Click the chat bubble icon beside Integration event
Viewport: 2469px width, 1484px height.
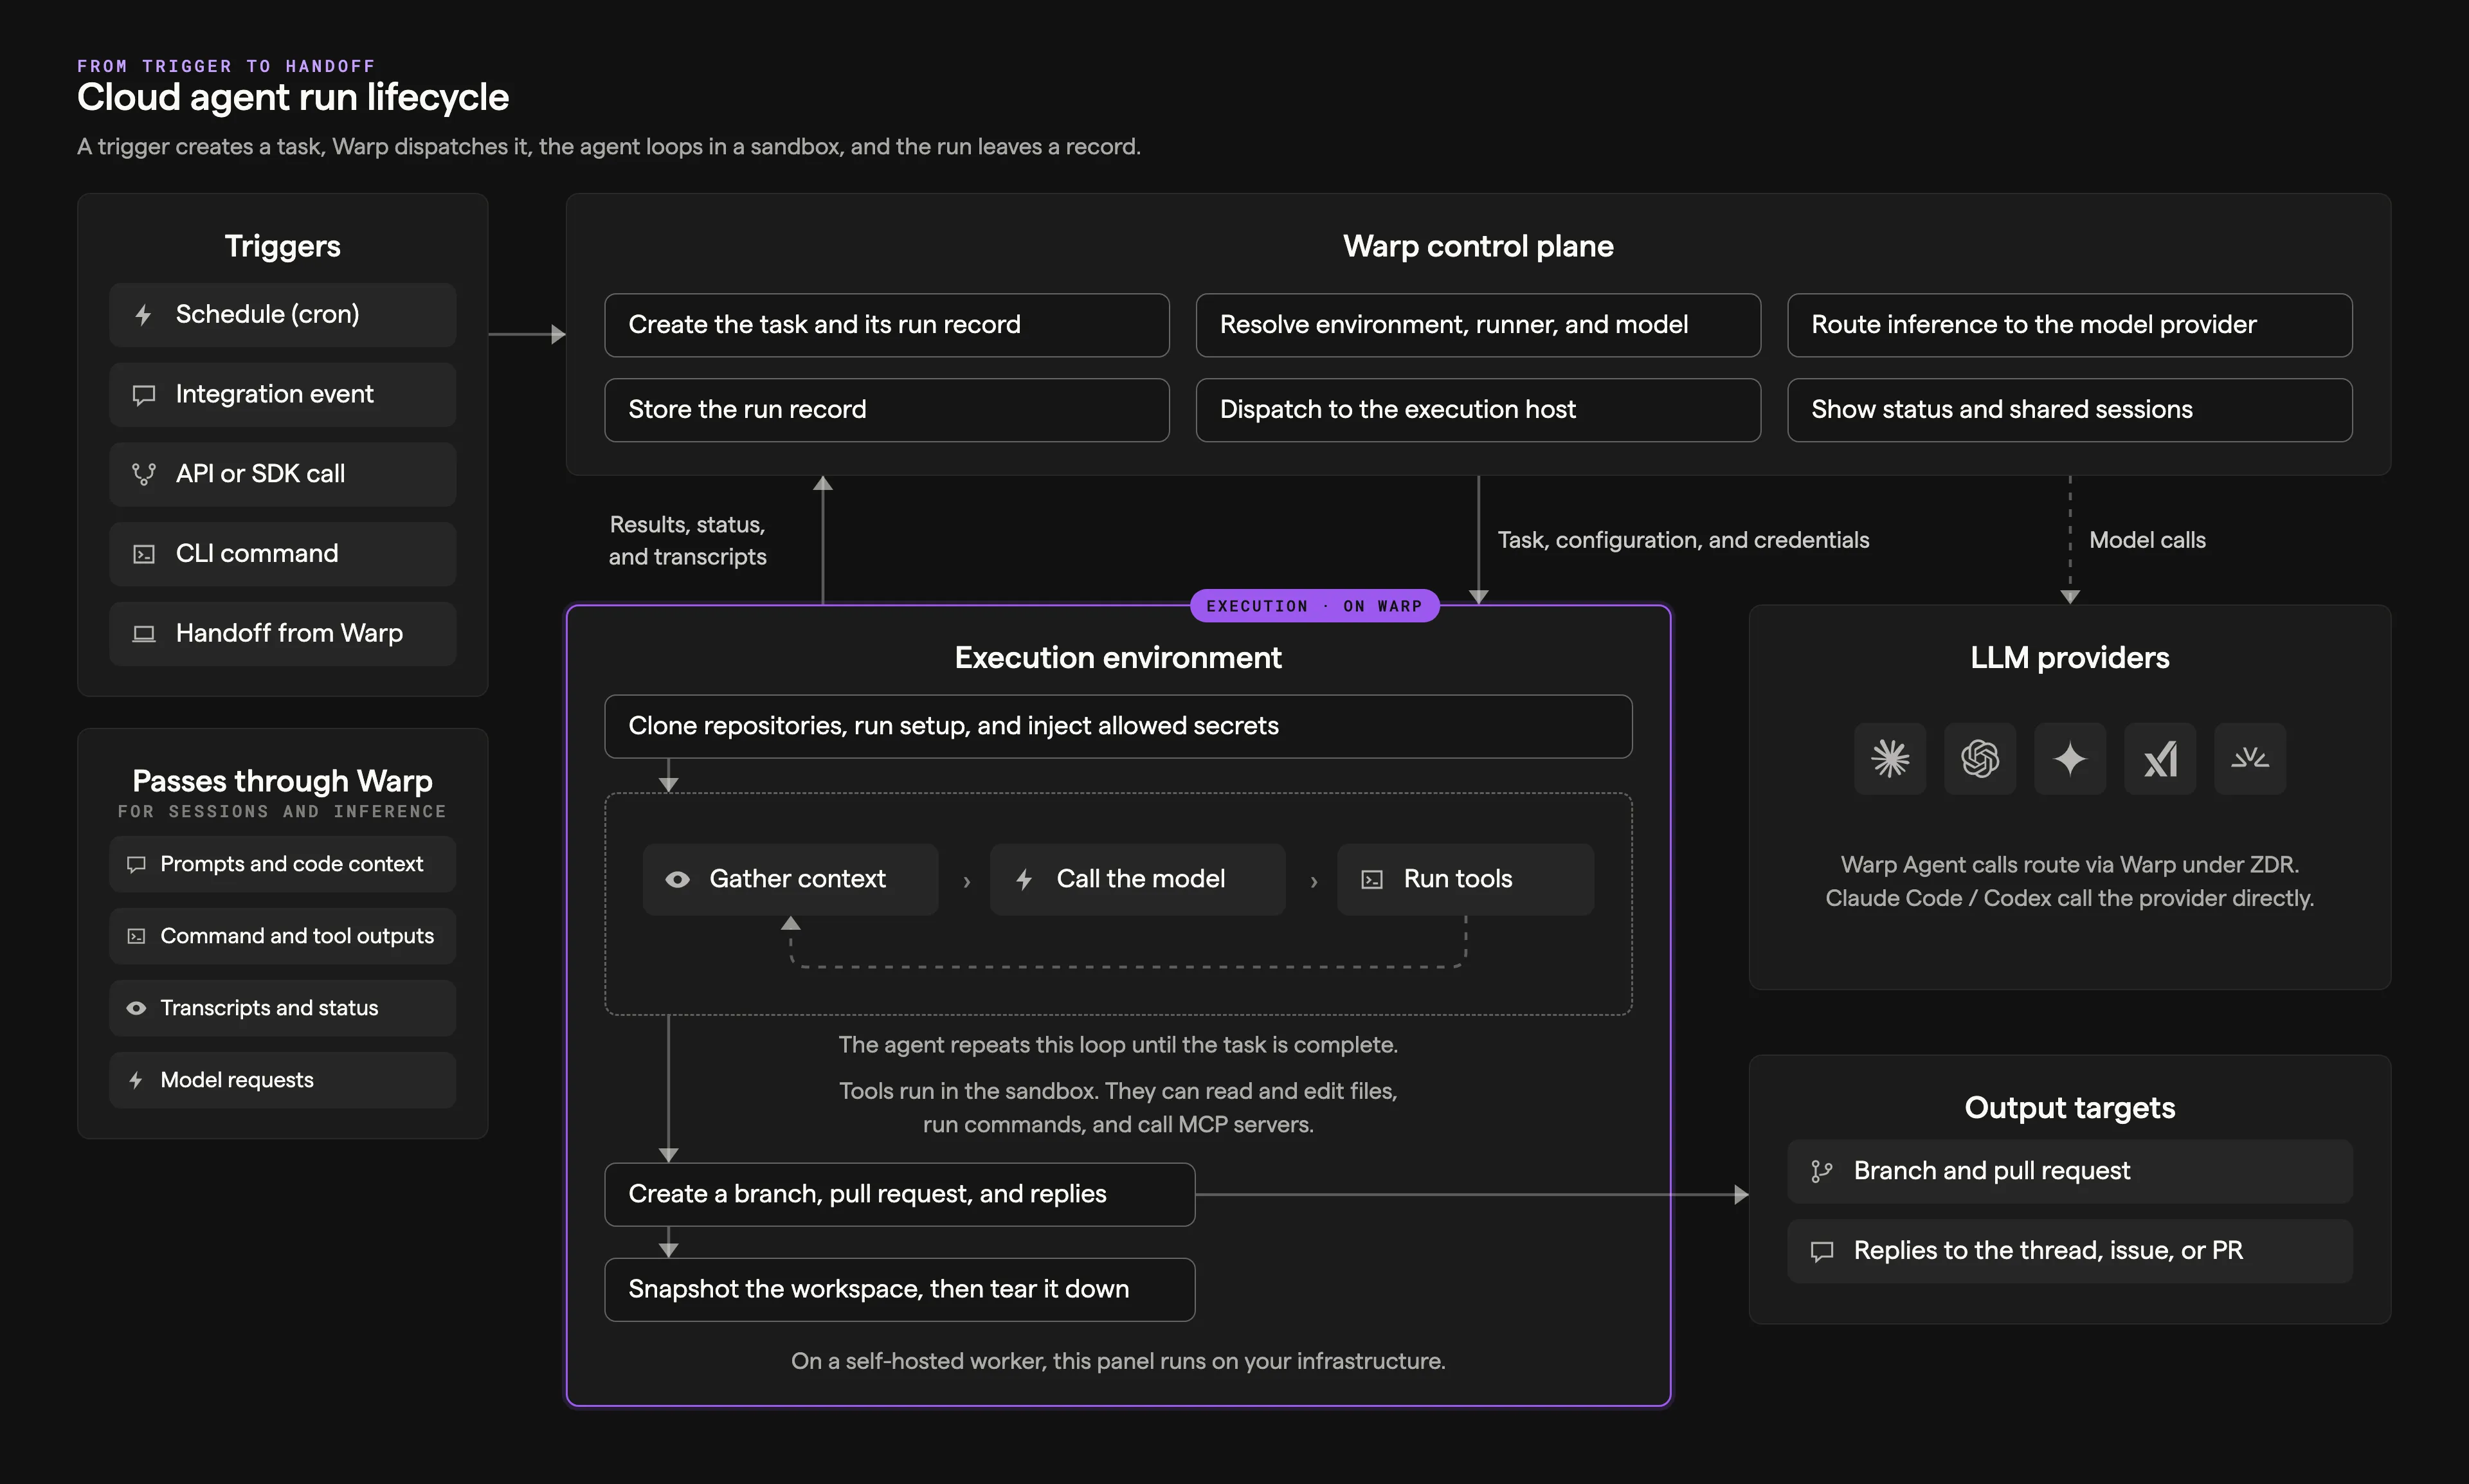pos(144,395)
